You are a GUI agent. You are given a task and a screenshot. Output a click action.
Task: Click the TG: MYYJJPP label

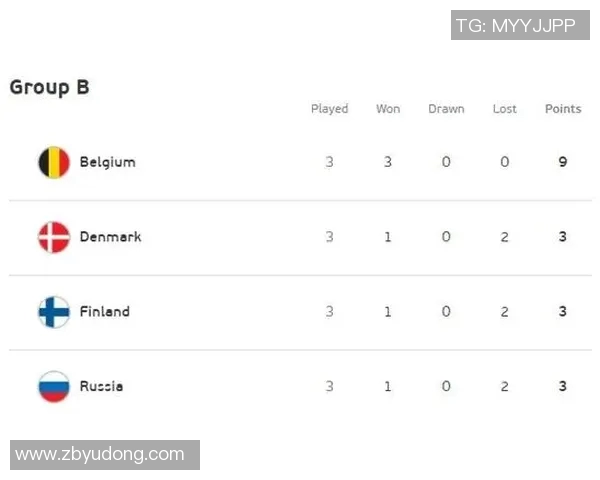[x=515, y=26]
